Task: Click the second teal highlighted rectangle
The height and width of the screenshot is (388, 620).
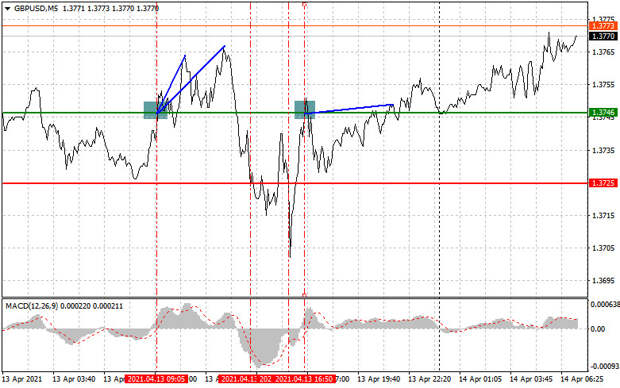Action: [x=305, y=110]
